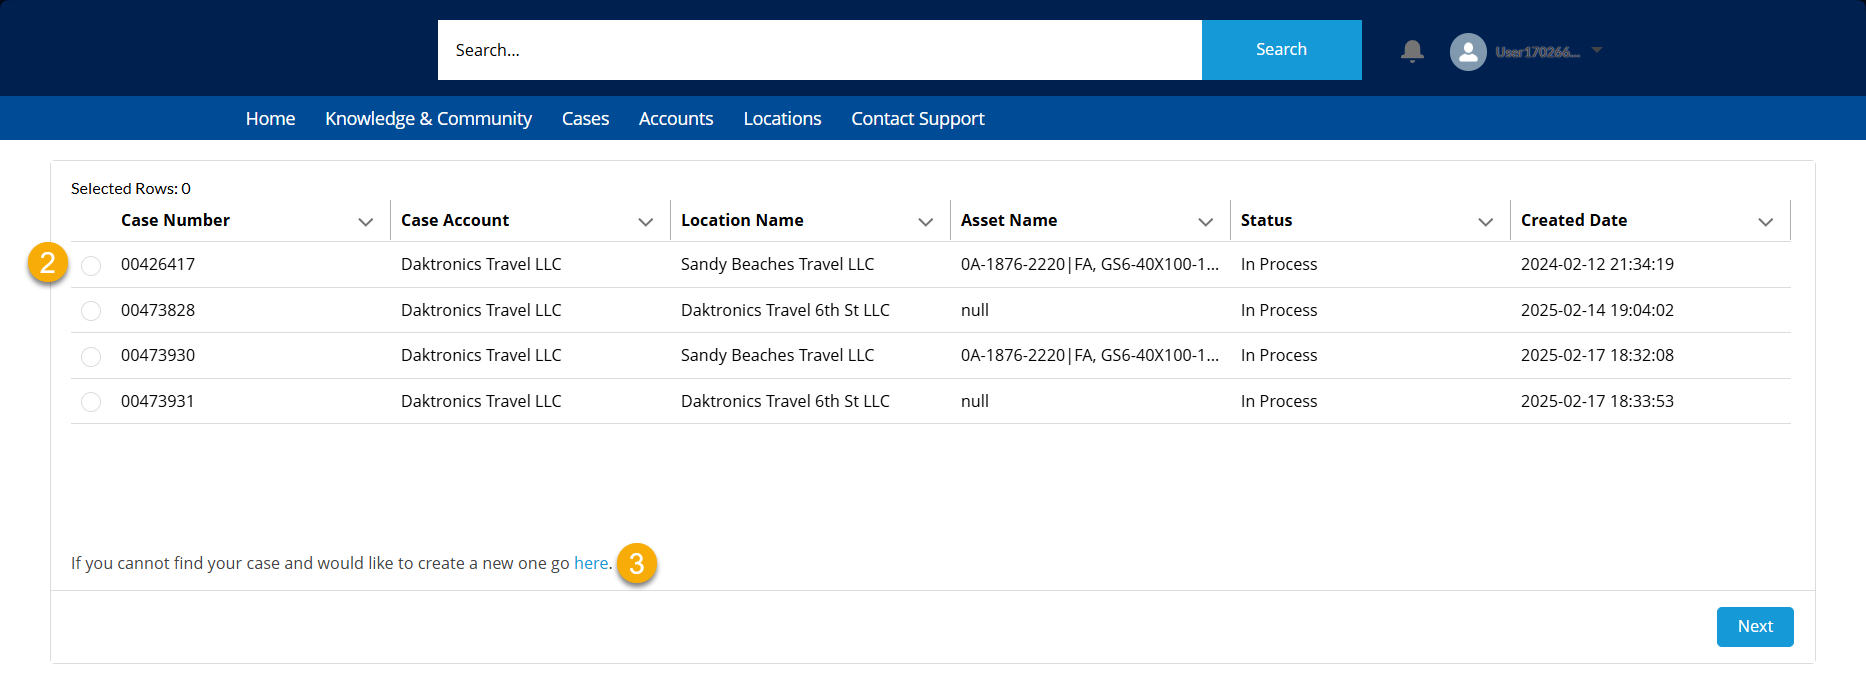
Task: Select the radio button for case 00473931
Action: click(x=91, y=402)
